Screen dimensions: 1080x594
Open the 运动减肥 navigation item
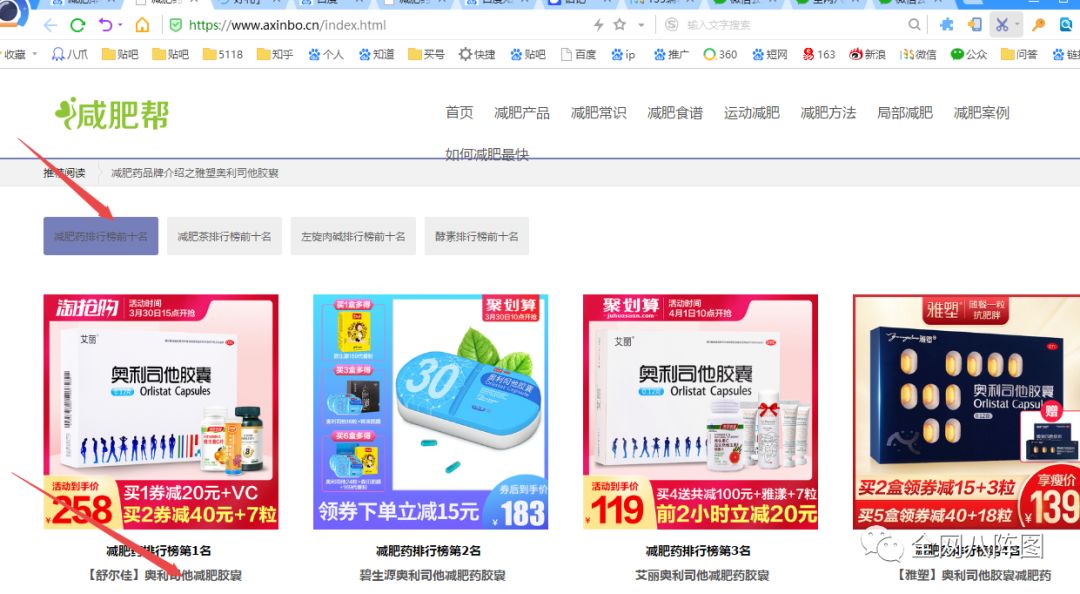click(x=751, y=113)
